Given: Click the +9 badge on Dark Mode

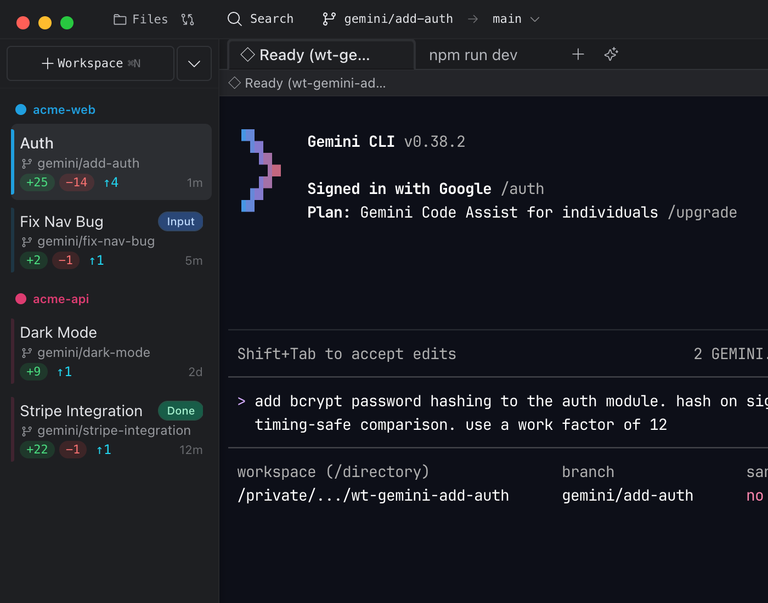Looking at the screenshot, I should [34, 371].
